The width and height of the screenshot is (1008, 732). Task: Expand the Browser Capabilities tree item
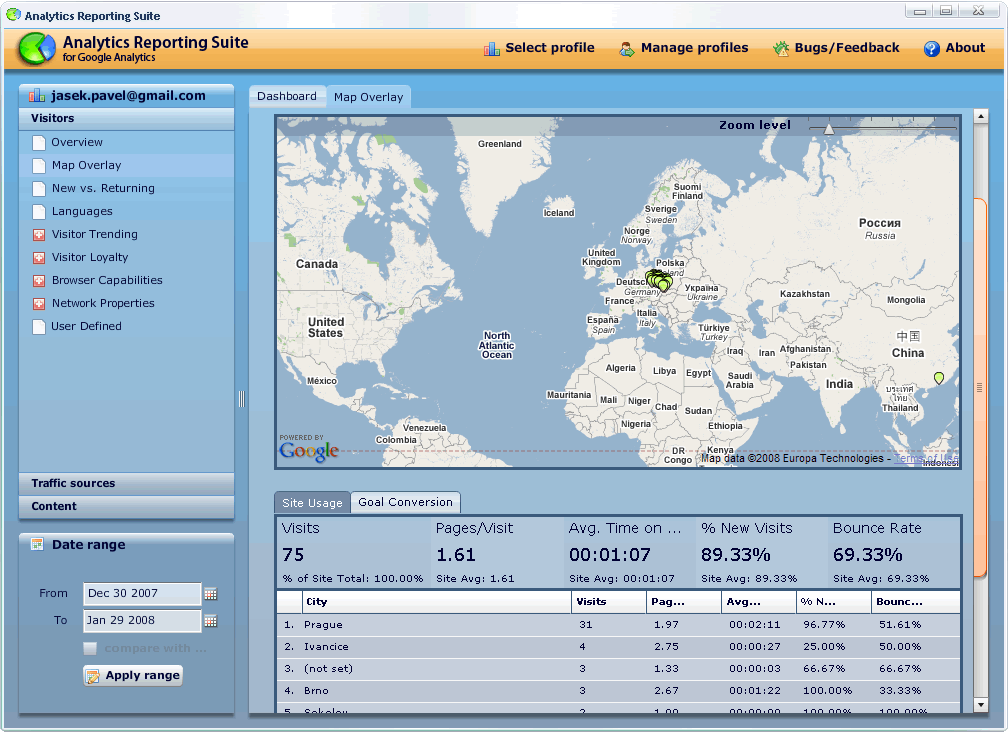pos(39,281)
